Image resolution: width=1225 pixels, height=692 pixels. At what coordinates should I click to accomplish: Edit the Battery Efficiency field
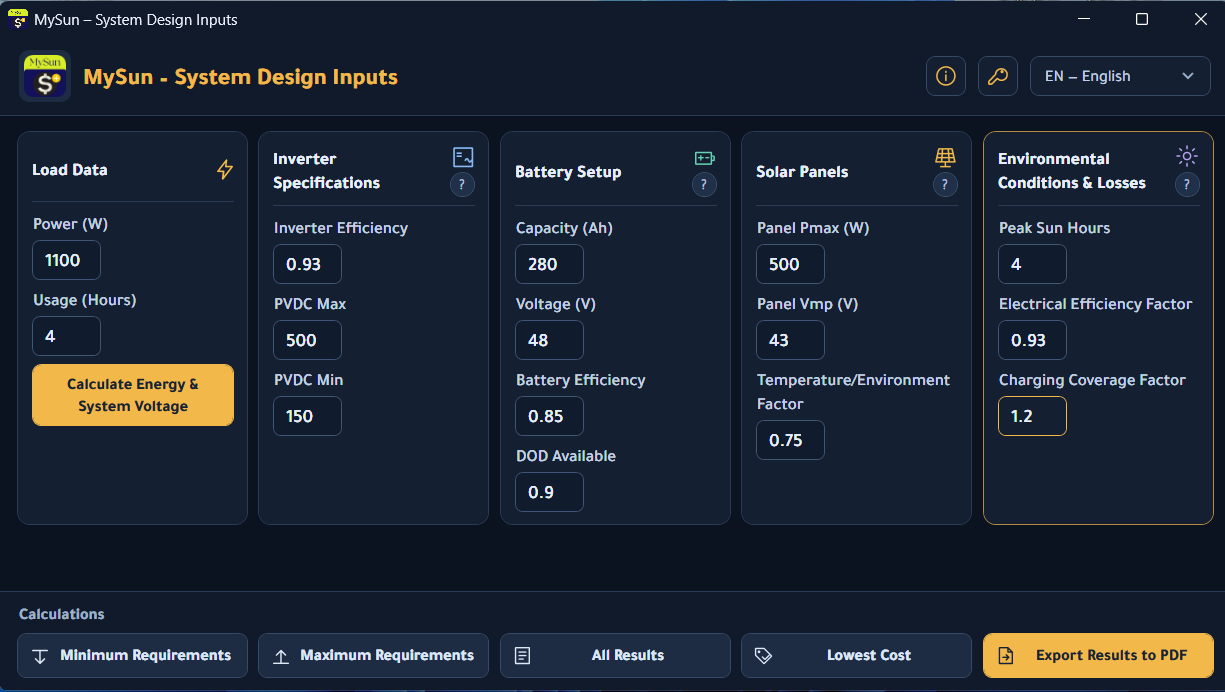[x=550, y=416]
